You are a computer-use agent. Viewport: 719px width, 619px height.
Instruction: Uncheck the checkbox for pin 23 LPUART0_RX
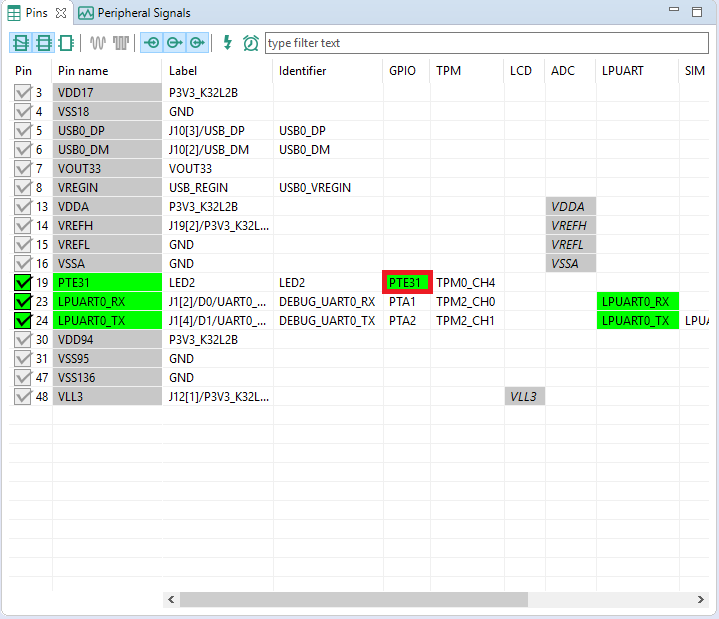[x=23, y=301]
